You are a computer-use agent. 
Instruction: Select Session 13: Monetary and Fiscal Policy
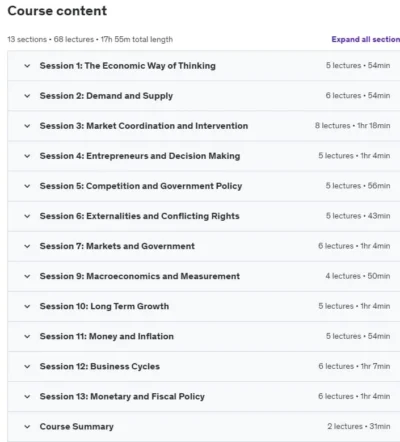pyautogui.click(x=122, y=396)
